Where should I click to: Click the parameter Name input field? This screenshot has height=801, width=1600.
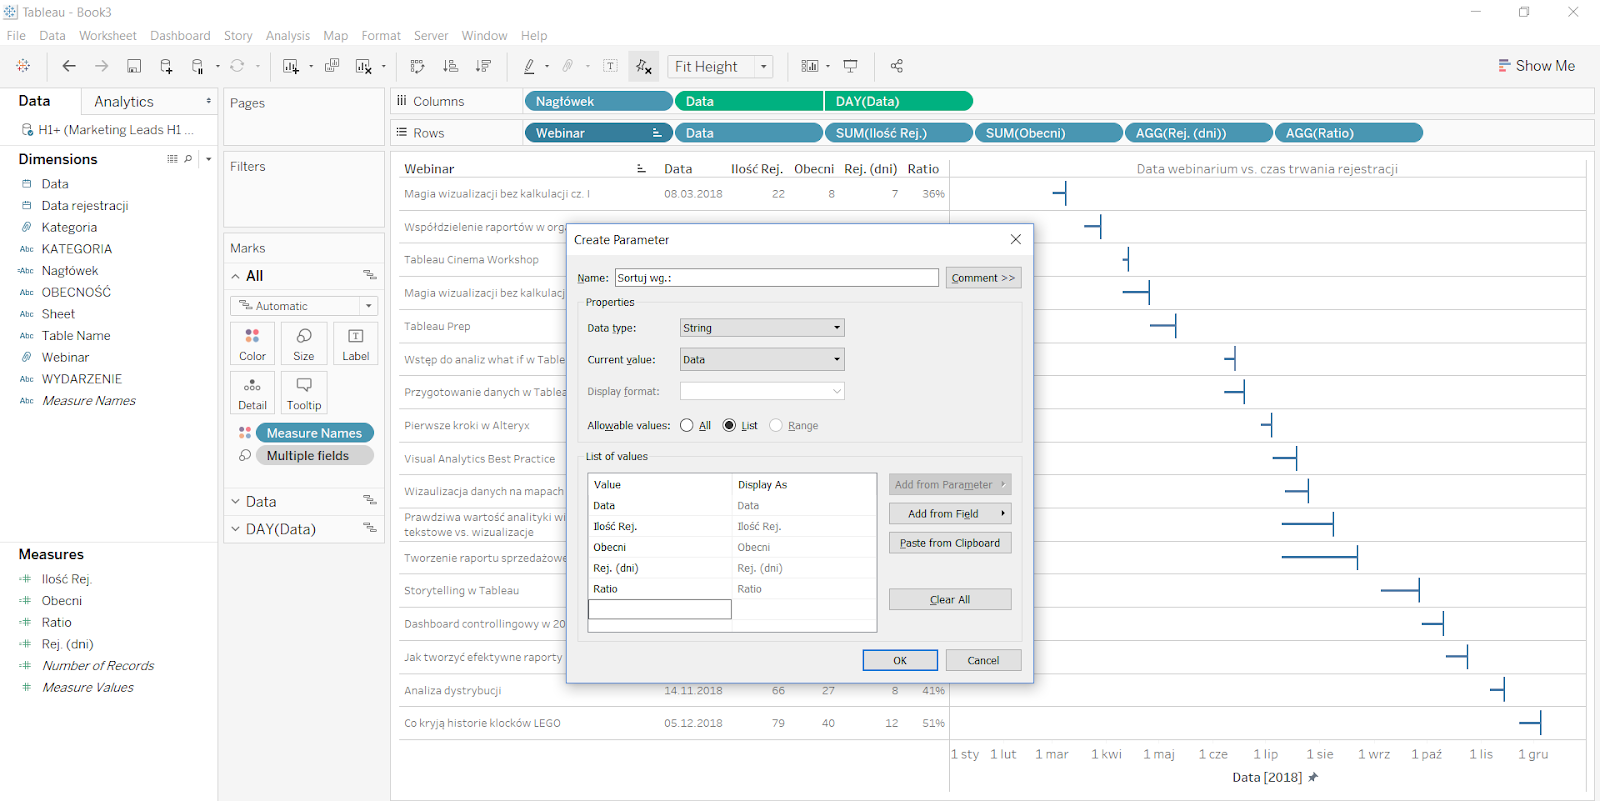(776, 278)
